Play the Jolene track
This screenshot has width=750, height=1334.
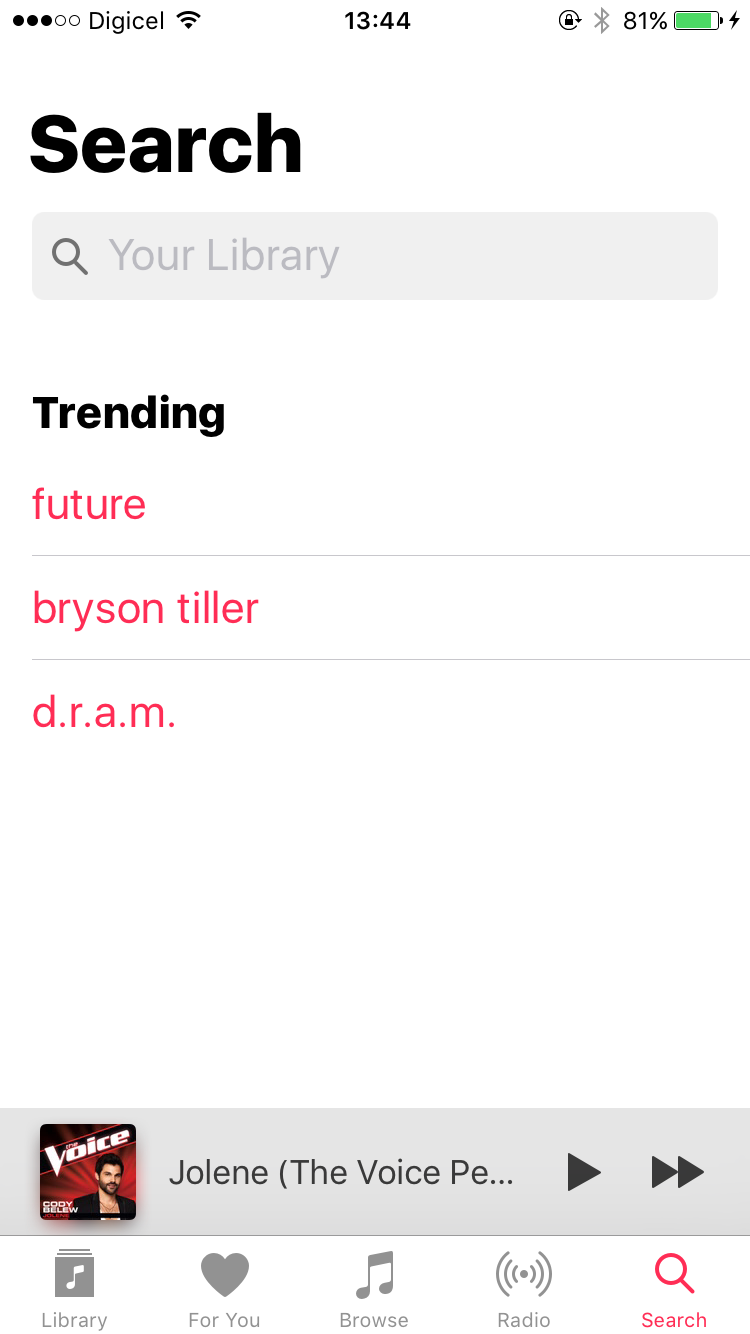coord(584,1172)
